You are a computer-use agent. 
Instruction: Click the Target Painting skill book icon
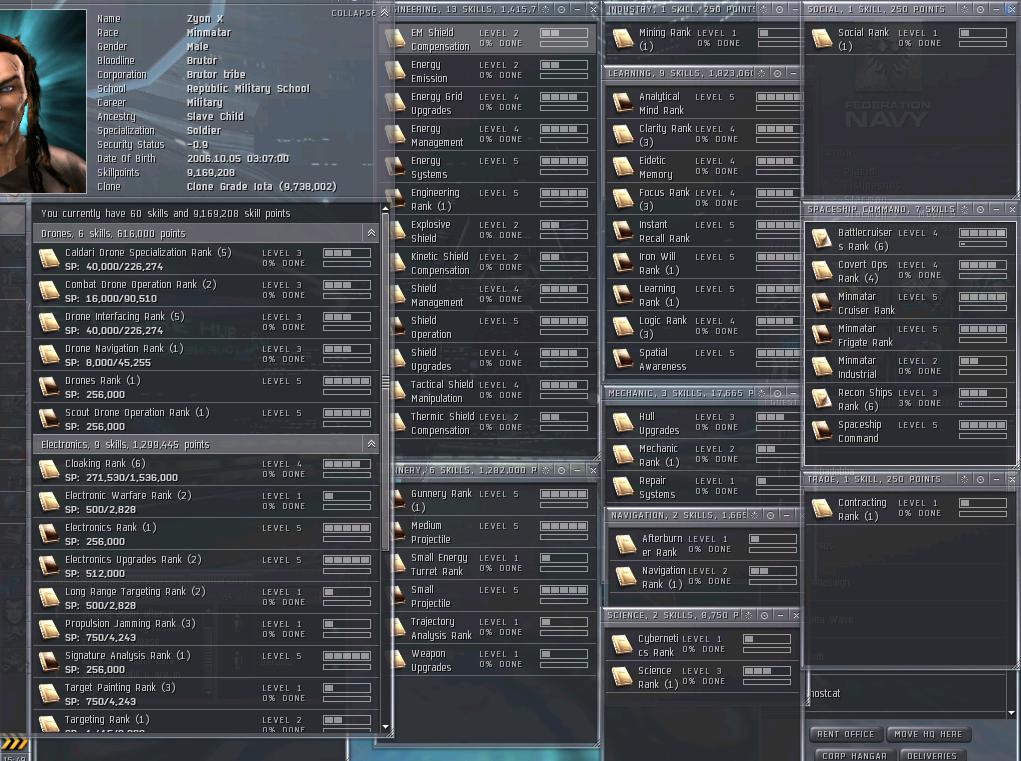tap(49, 694)
